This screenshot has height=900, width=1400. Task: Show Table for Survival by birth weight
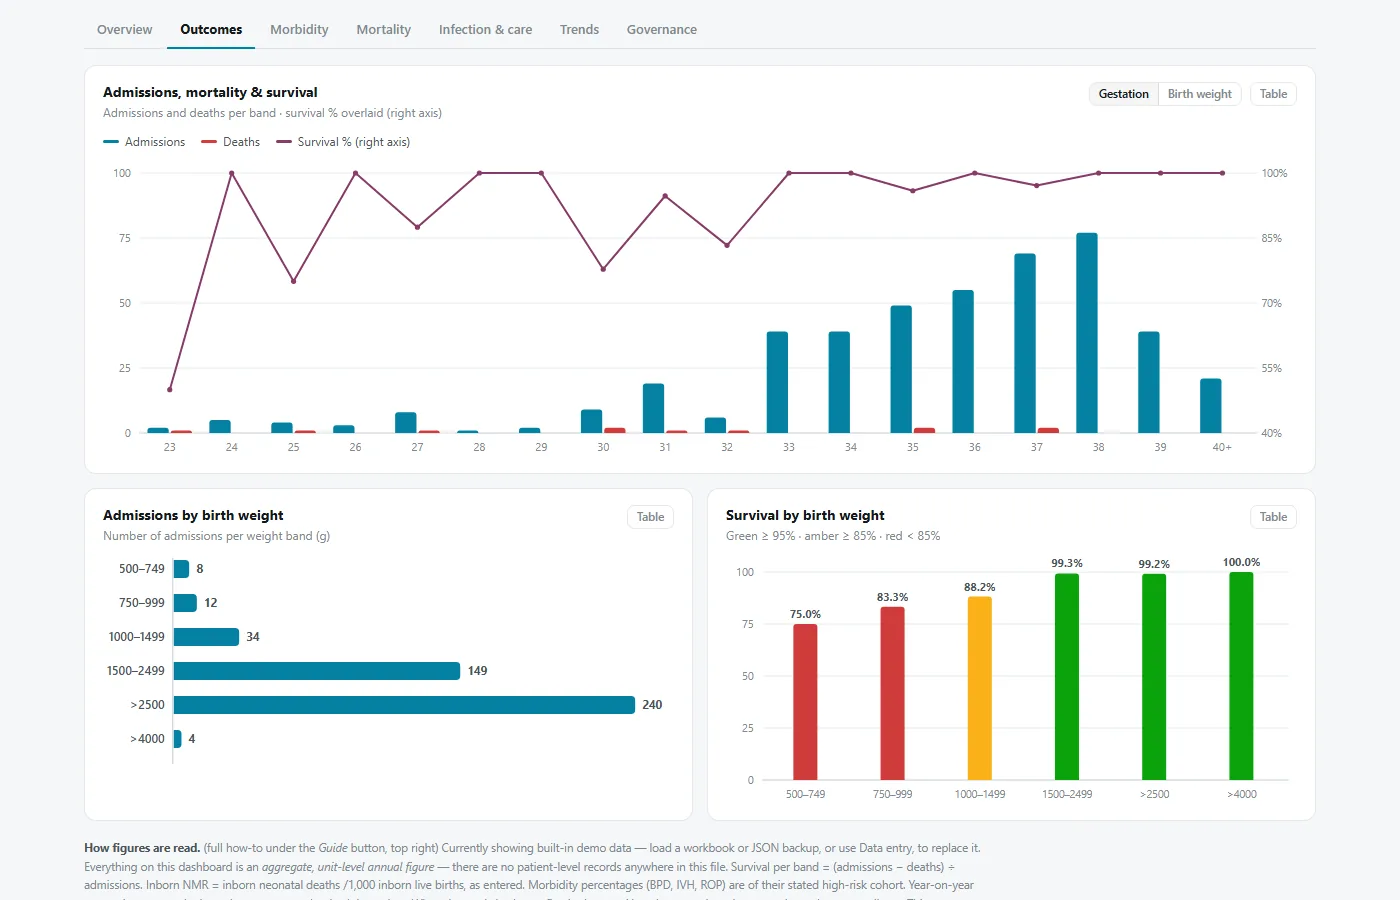(1273, 517)
